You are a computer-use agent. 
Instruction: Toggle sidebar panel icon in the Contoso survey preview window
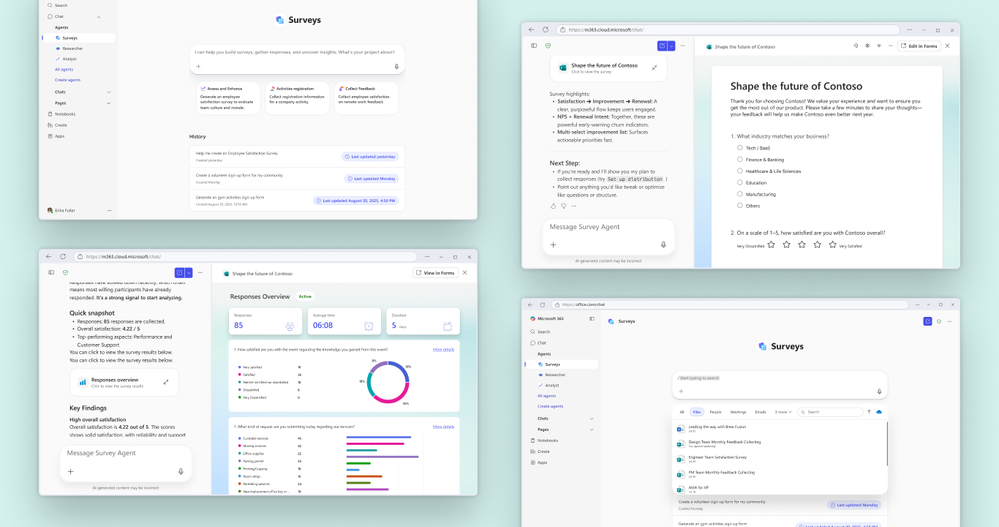click(x=534, y=46)
